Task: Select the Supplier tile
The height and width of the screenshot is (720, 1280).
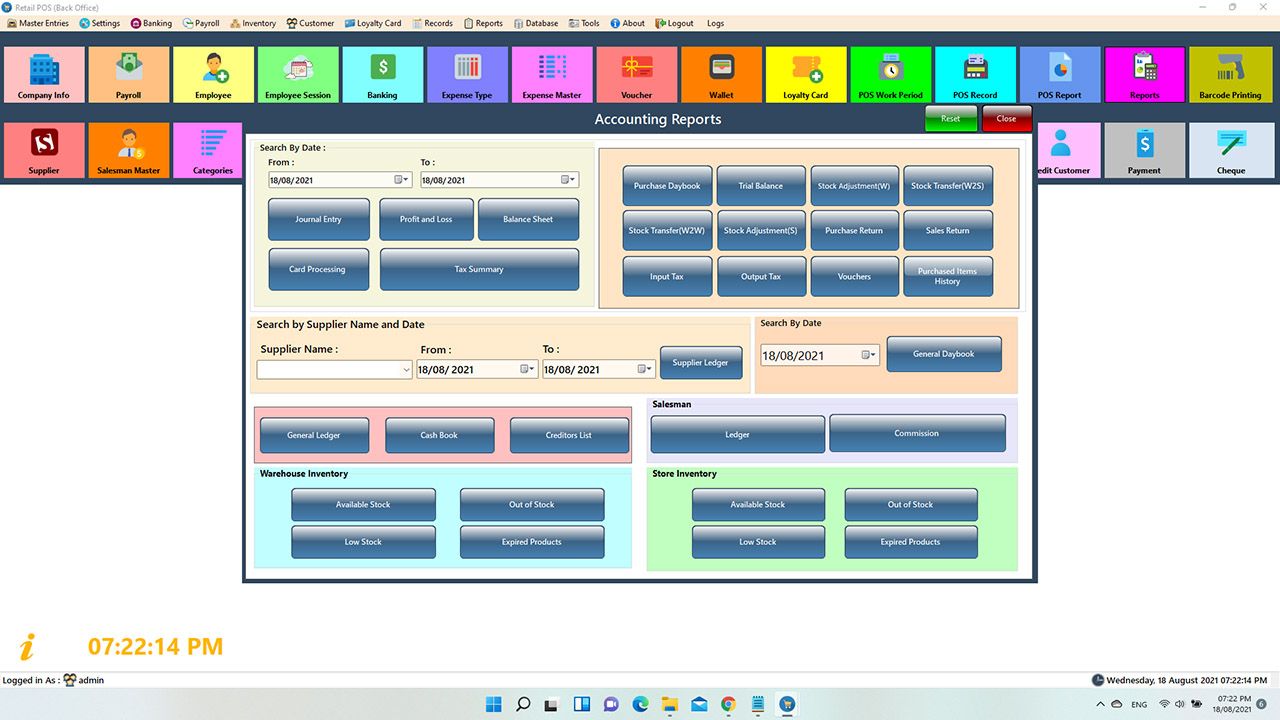Action: [43, 150]
